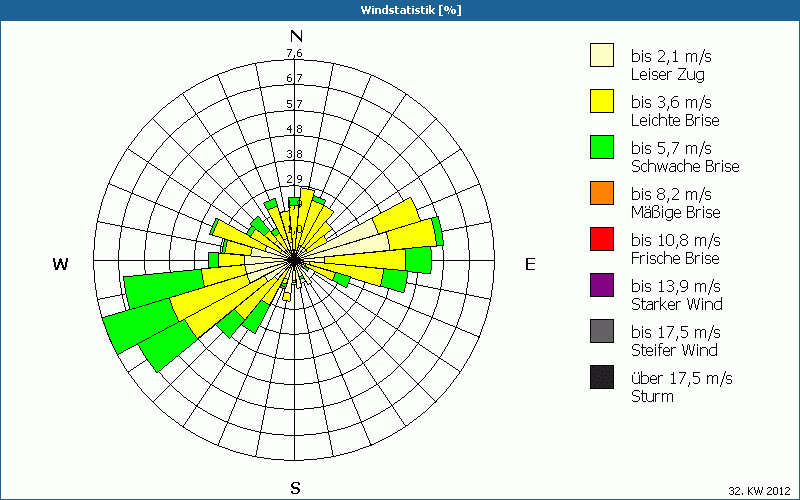This screenshot has height=500, width=800.
Task: Click the 7,6 scale label
Action: (x=294, y=53)
